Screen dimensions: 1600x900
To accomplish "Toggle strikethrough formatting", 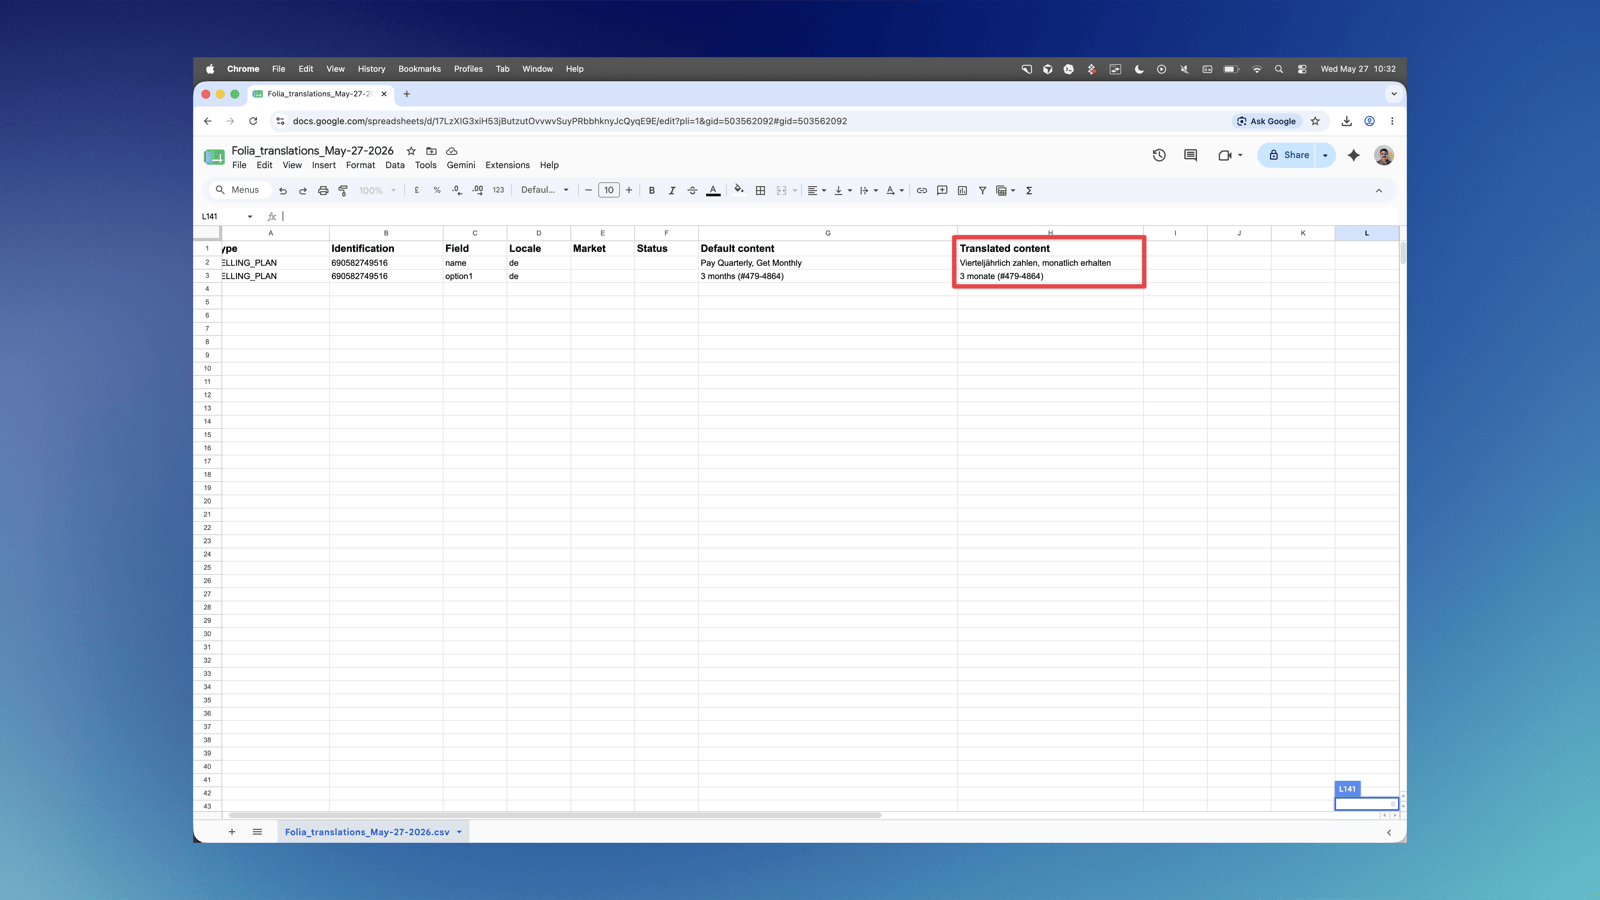I will coord(692,190).
